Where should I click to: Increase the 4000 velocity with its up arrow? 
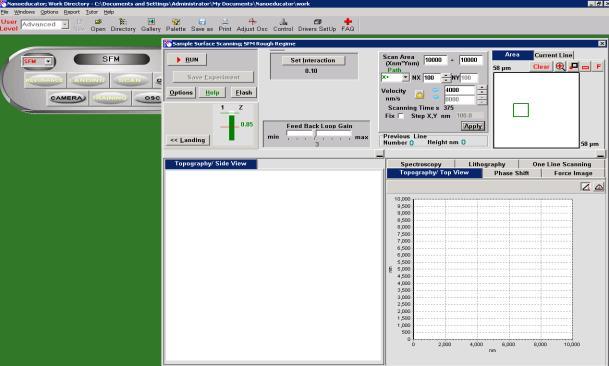(x=482, y=88)
